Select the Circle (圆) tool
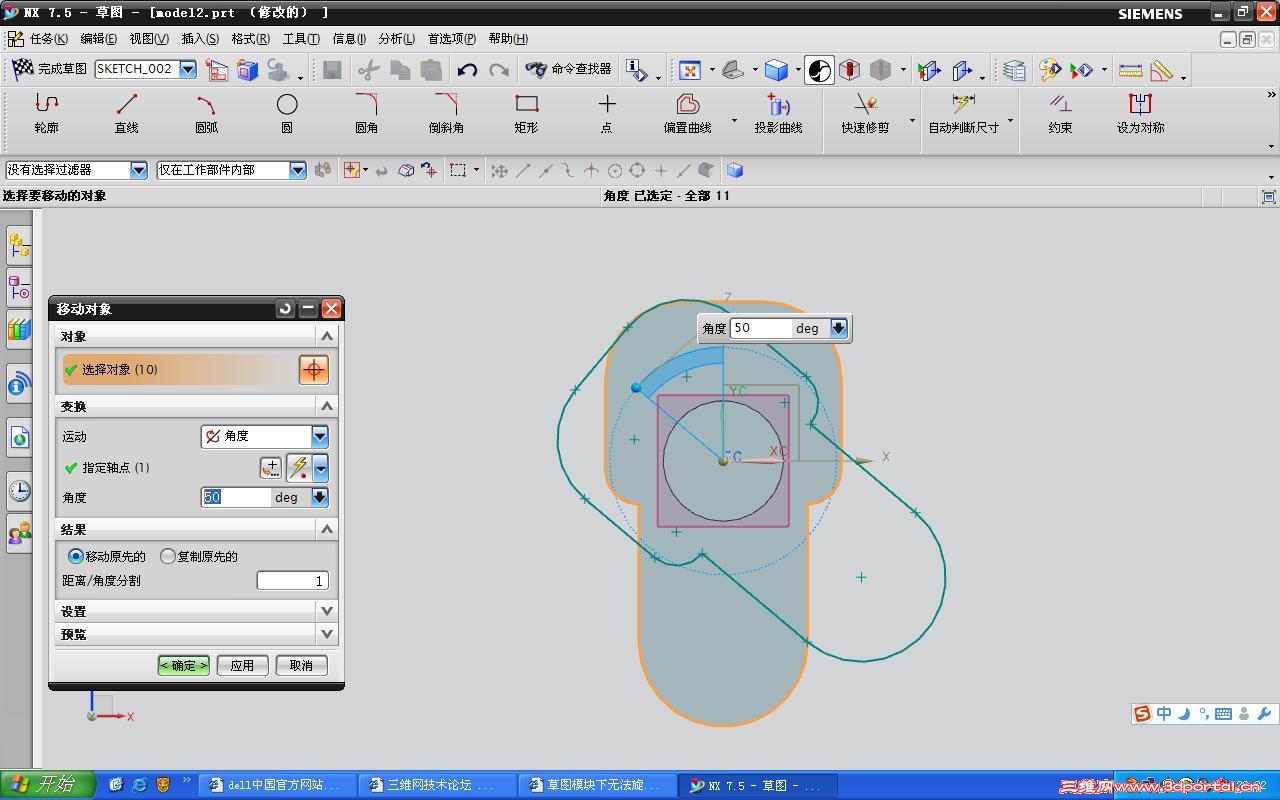Image resolution: width=1280 pixels, height=800 pixels. (287, 113)
